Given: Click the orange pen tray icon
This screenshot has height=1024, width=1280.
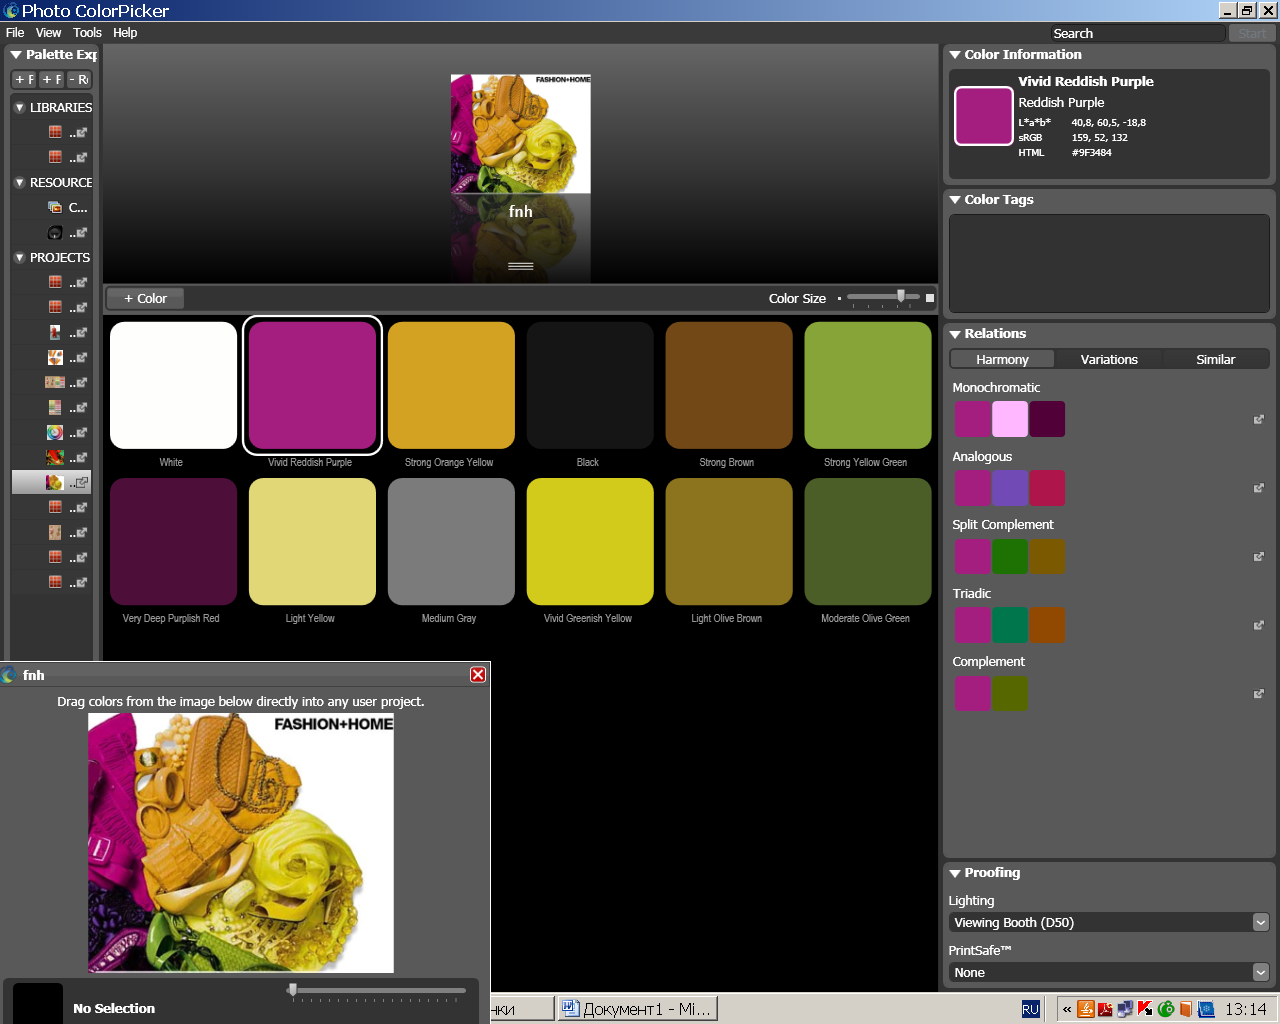Looking at the screenshot, I should tap(1086, 1009).
